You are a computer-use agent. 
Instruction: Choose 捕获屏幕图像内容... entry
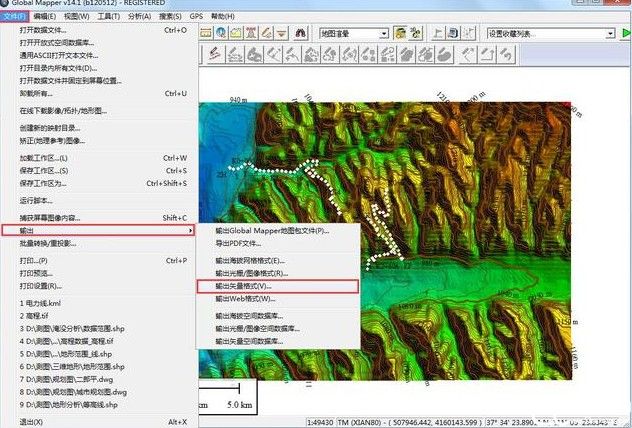99,218
